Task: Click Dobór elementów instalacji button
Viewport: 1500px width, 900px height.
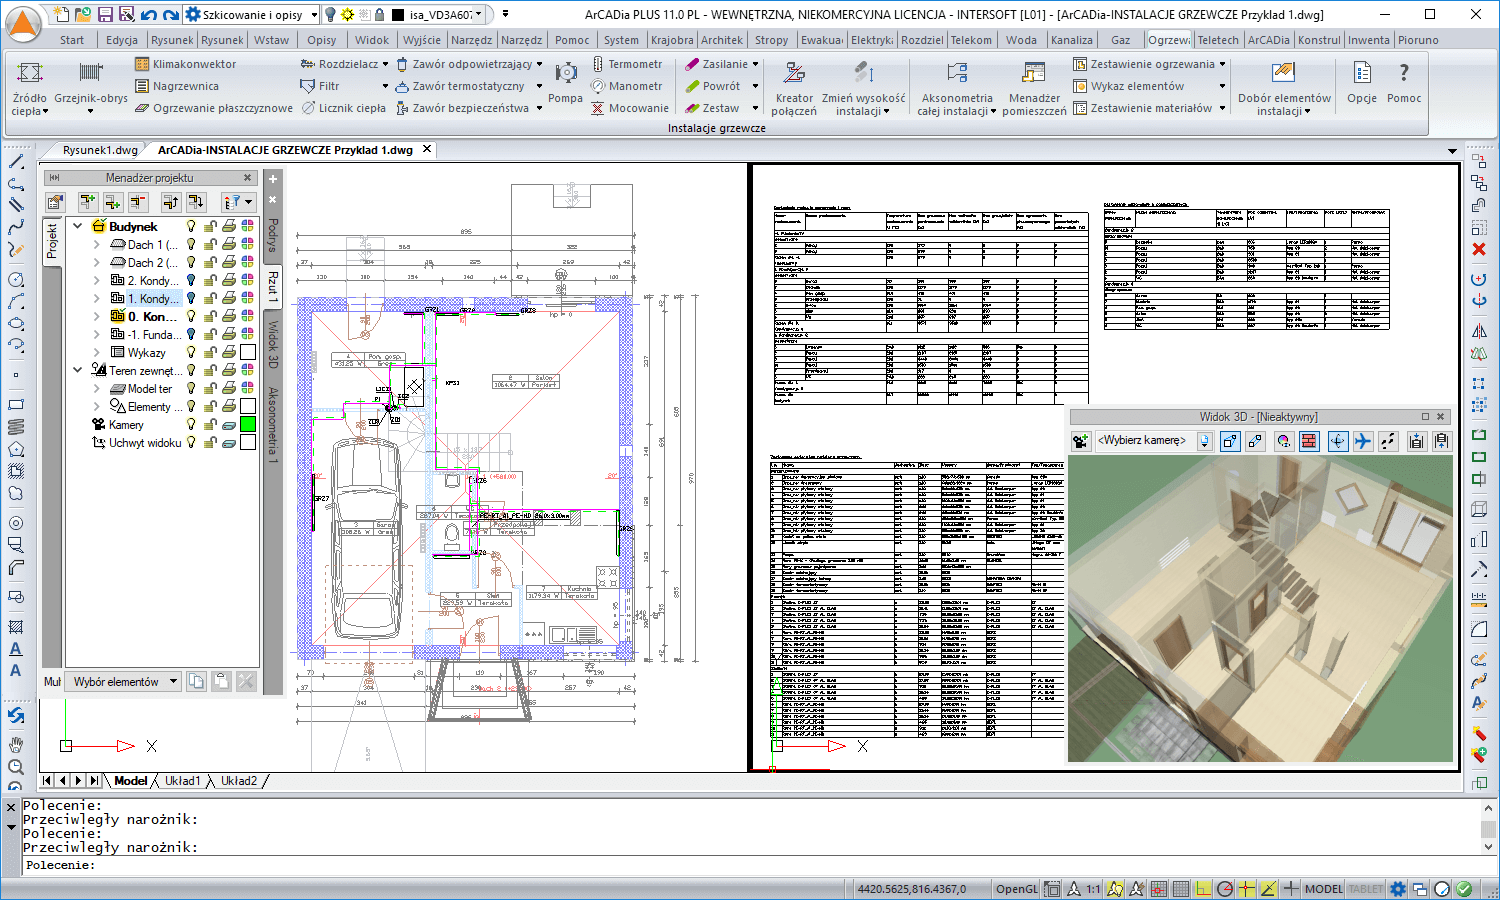Action: tap(1284, 88)
